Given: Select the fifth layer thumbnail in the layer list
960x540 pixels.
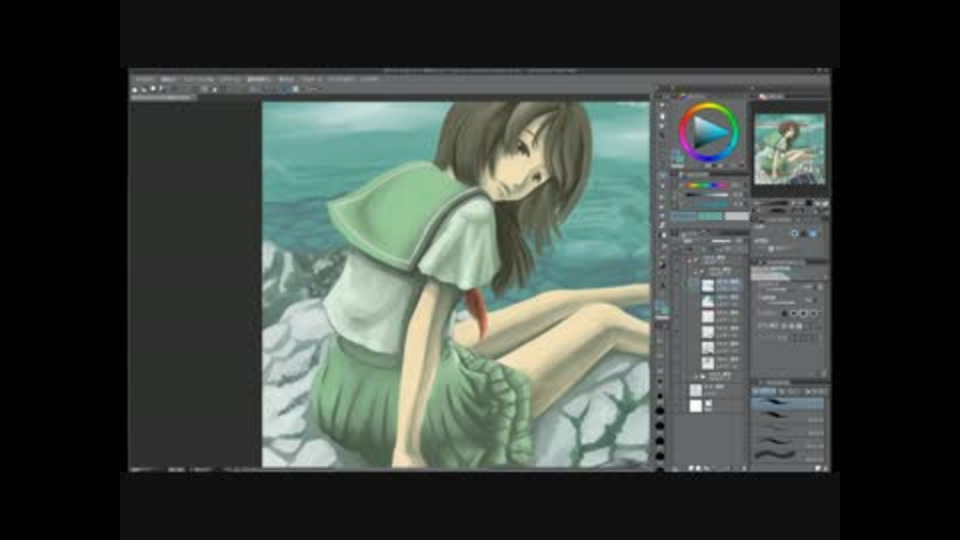Looking at the screenshot, I should [708, 347].
